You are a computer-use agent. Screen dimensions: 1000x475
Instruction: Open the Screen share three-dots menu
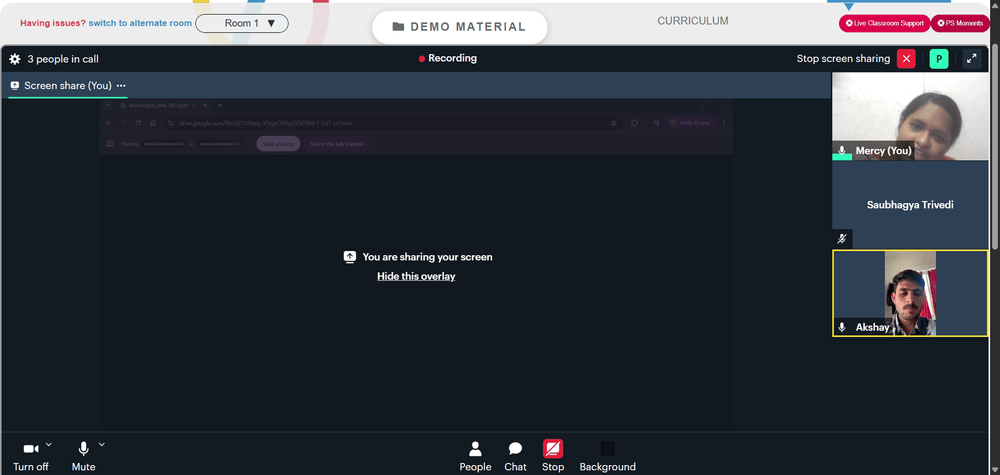click(x=121, y=85)
